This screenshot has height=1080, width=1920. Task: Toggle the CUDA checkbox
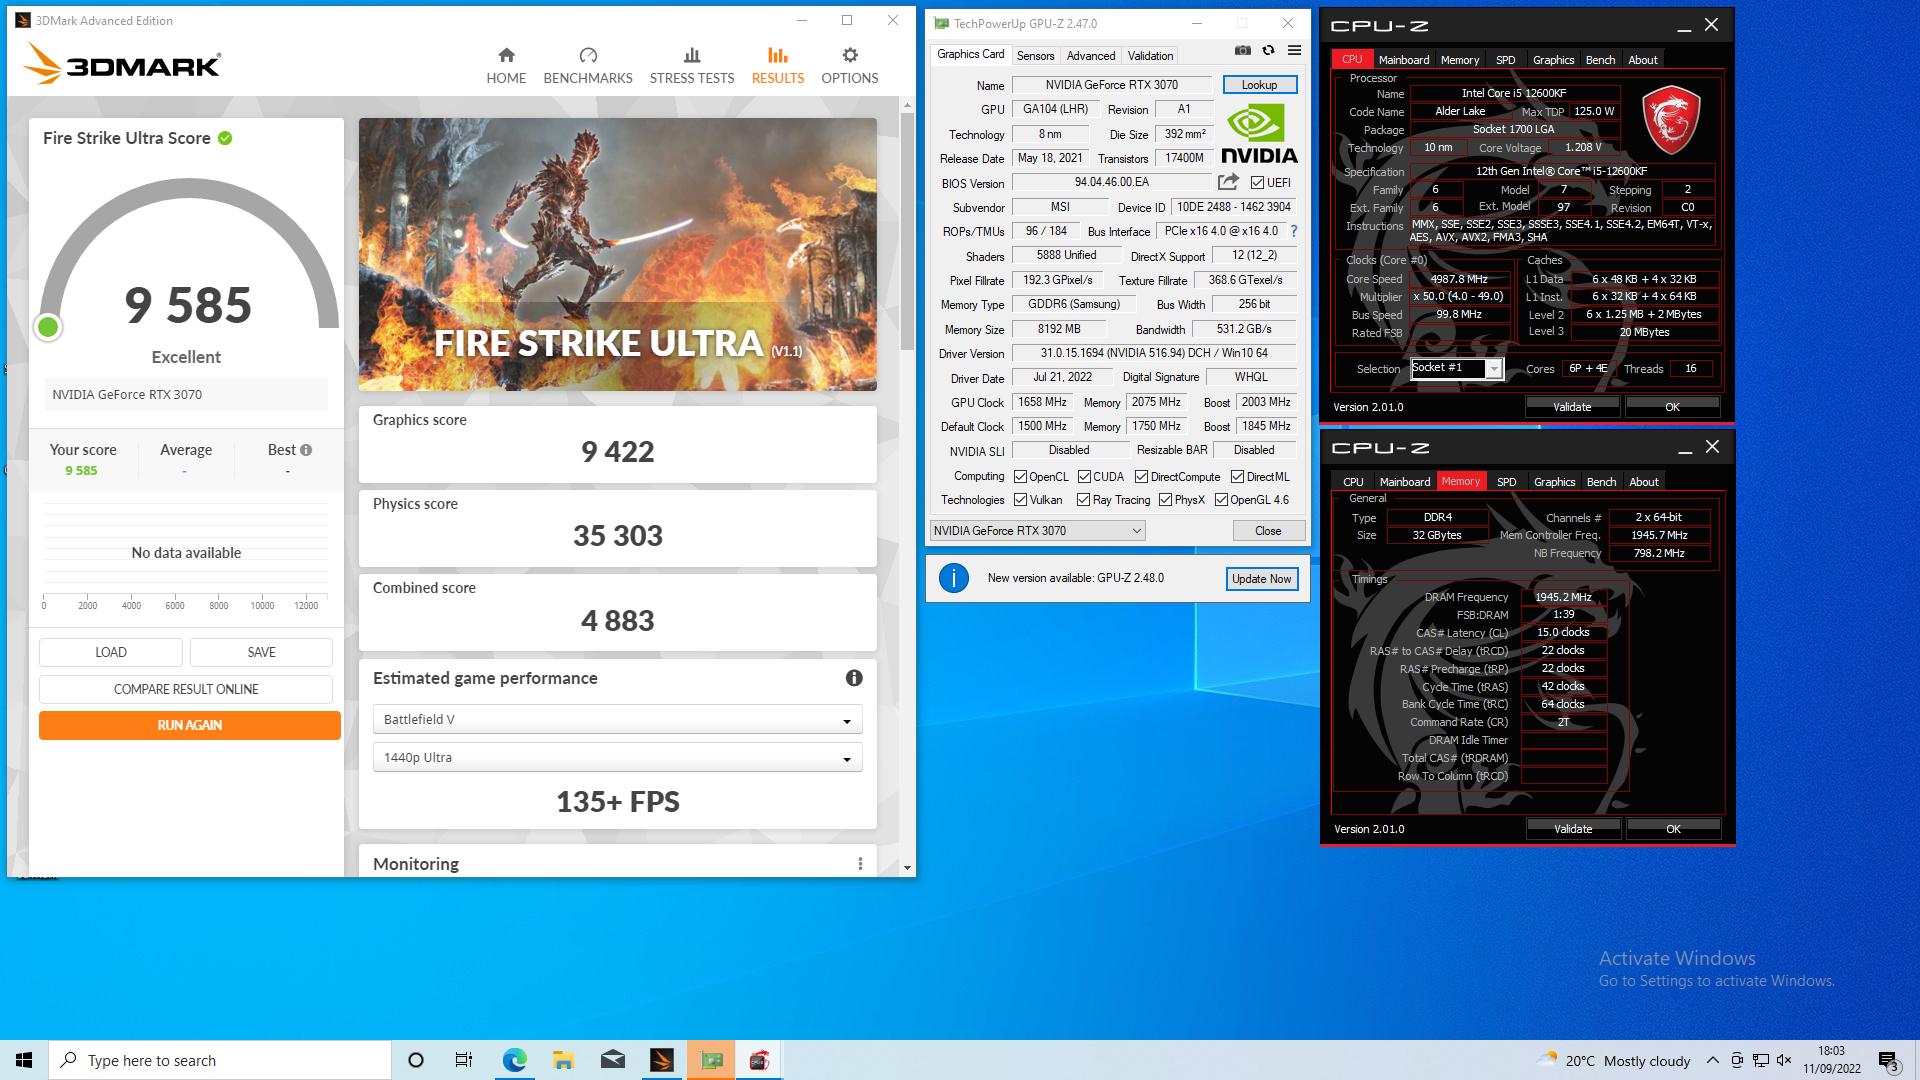coord(1084,477)
